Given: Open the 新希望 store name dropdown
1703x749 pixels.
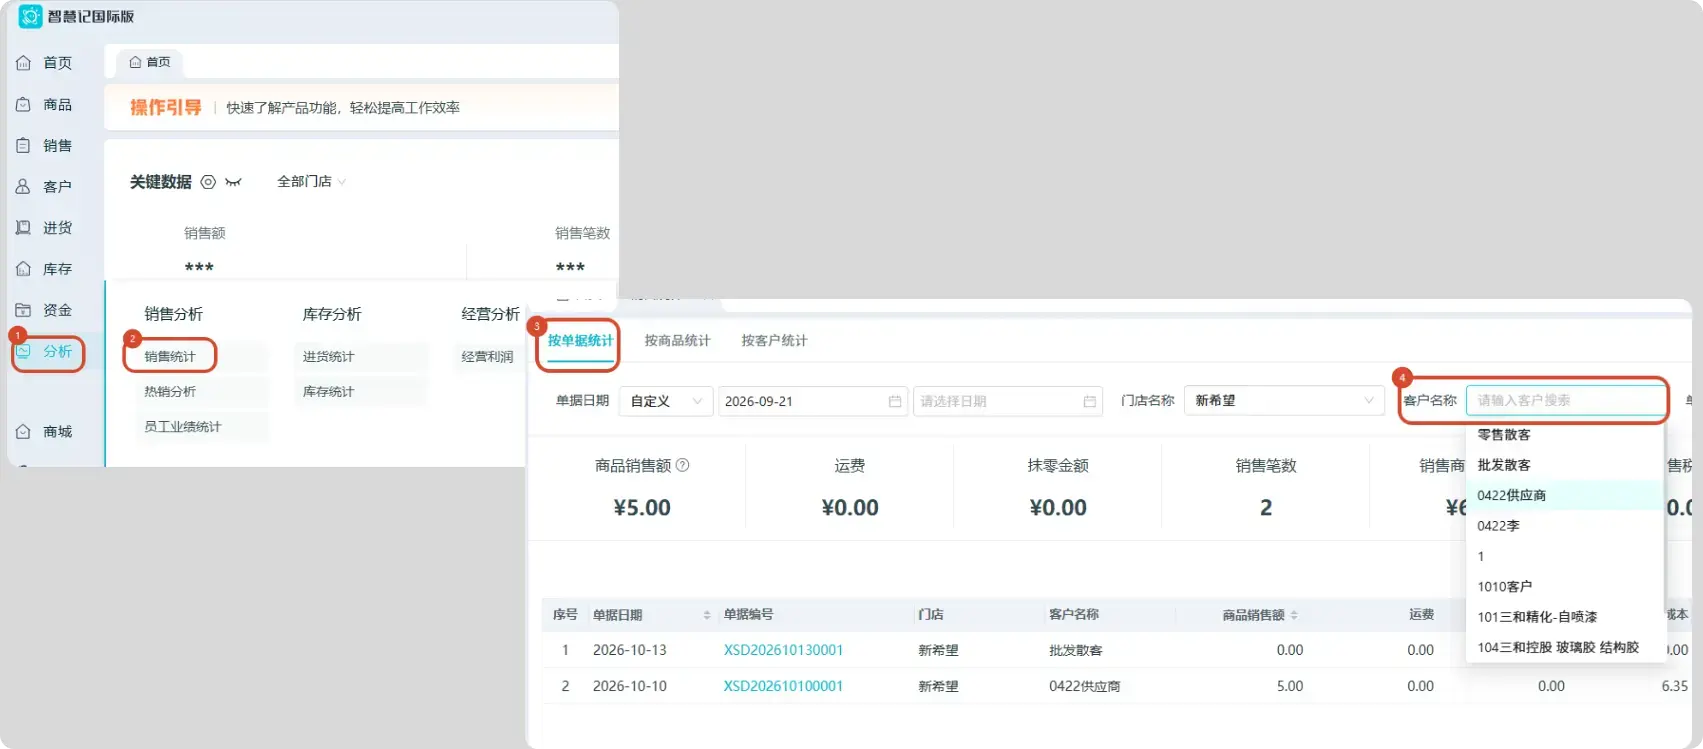Looking at the screenshot, I should tap(1284, 401).
